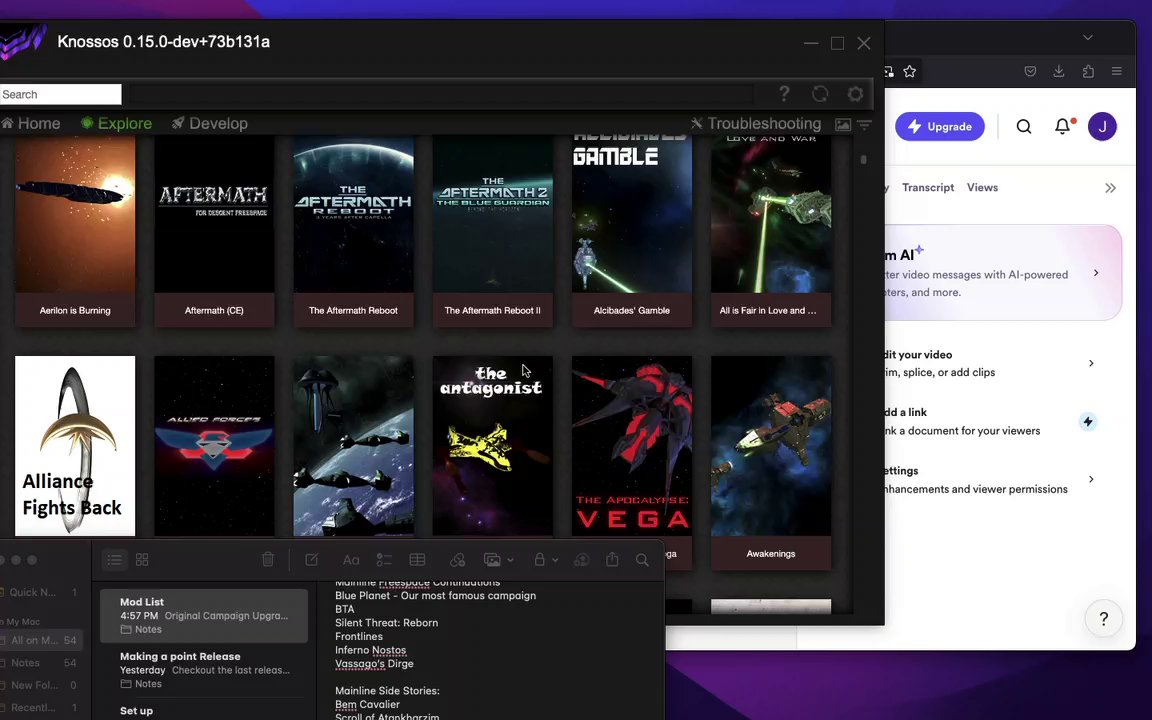Insert table in Notes toolbar
Viewport: 1152px width, 720px height.
[x=417, y=560]
